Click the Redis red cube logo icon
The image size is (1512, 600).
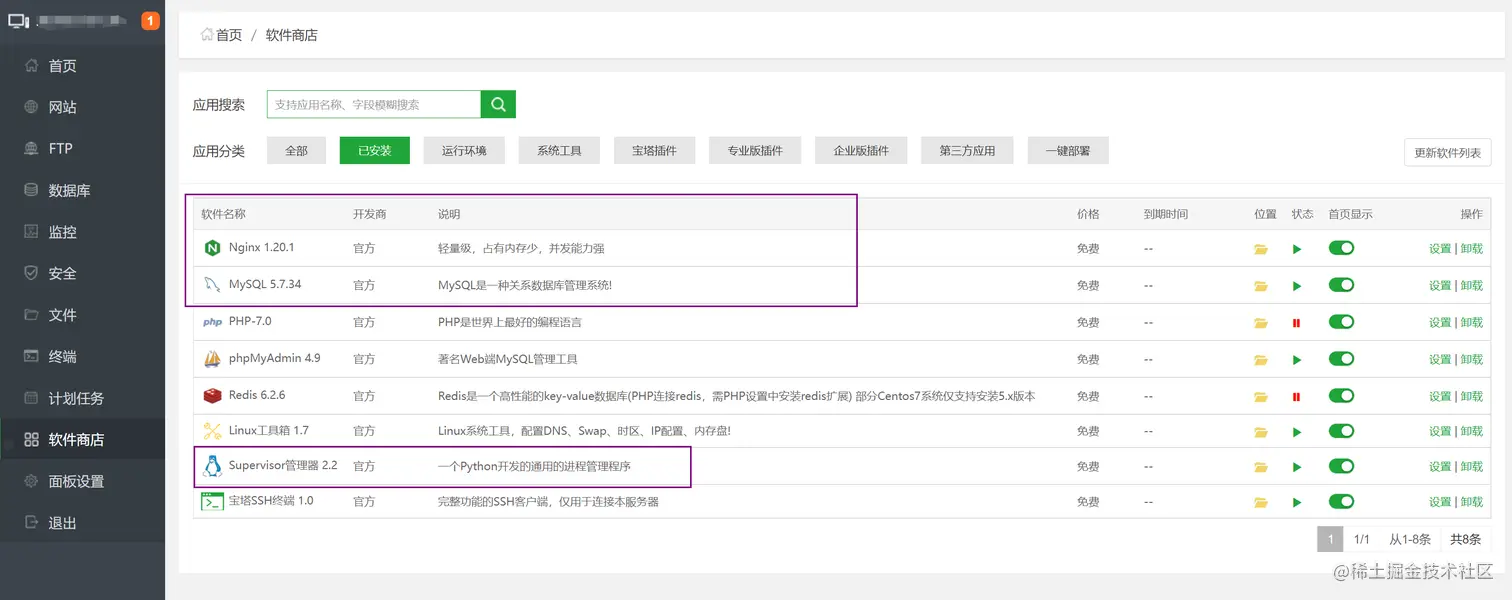212,396
